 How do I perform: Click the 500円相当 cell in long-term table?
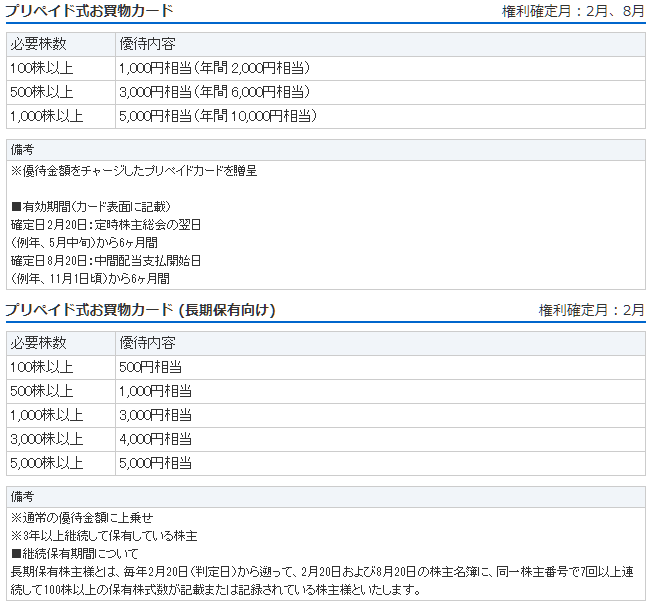pyautogui.click(x=380, y=367)
